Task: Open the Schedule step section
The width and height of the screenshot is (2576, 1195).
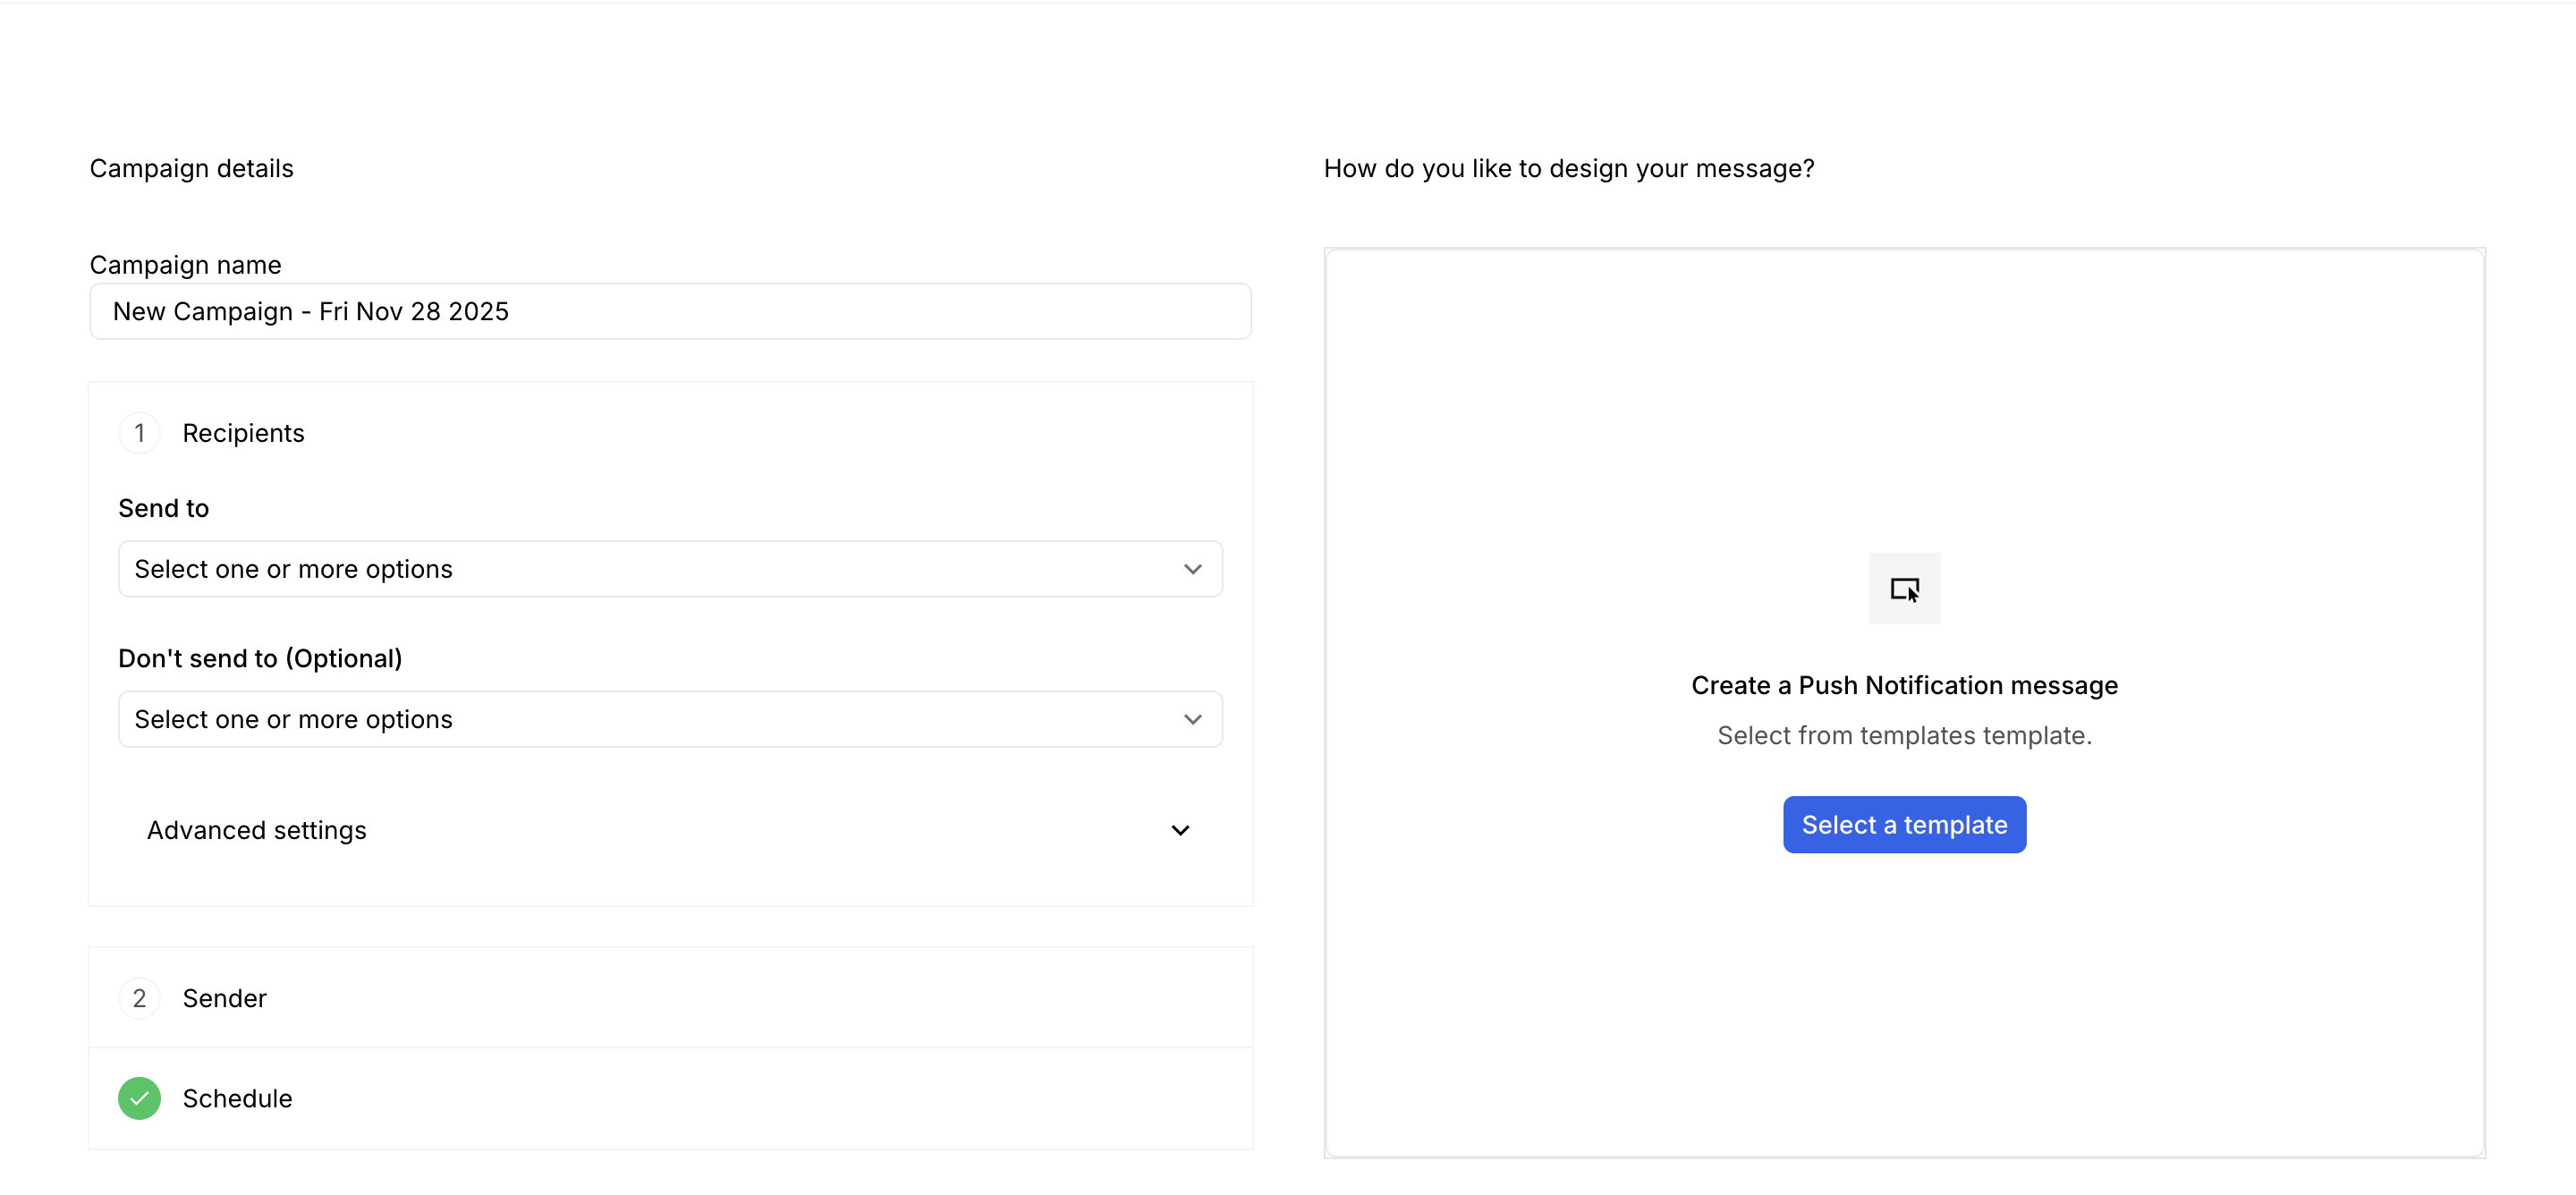Action: 237,1098
